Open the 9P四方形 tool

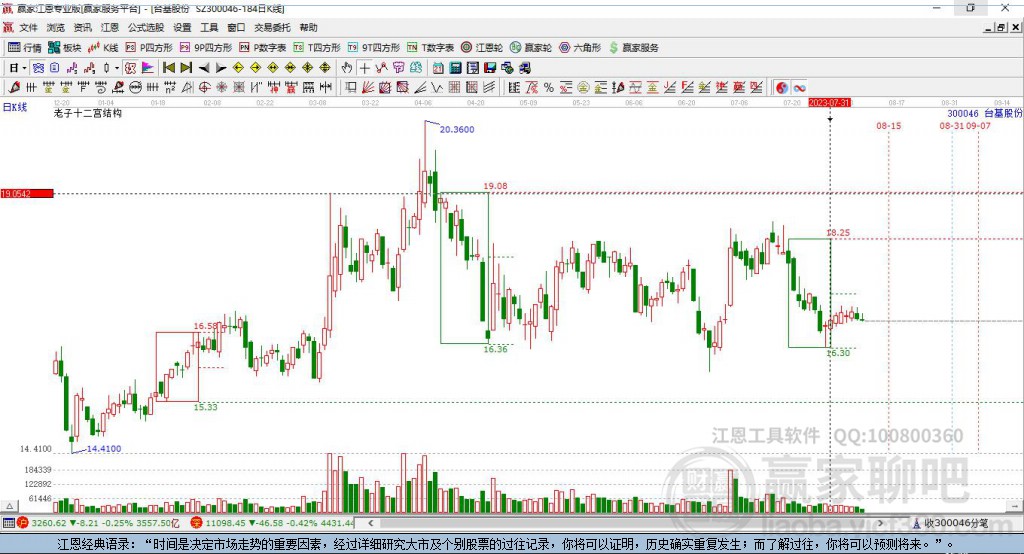[x=206, y=48]
